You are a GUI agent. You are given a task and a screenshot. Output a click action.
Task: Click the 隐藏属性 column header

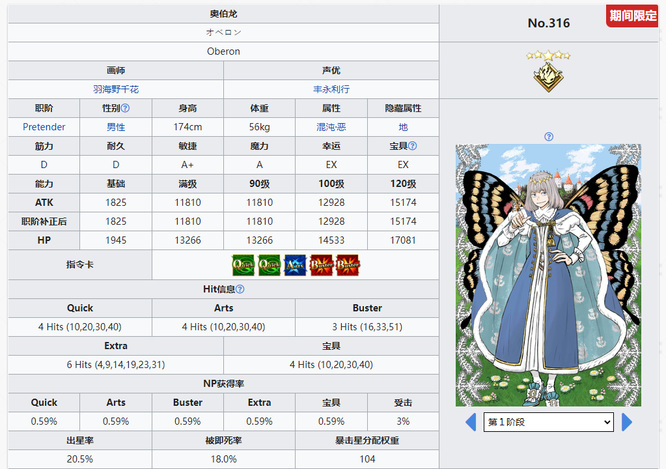pos(403,108)
